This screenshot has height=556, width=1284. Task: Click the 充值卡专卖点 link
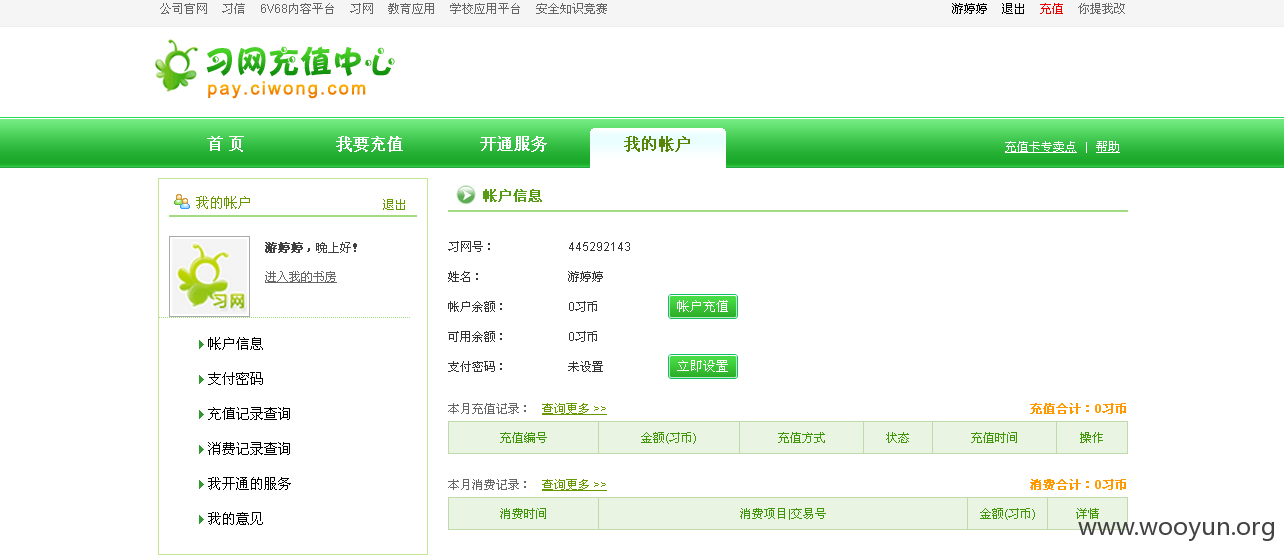pos(1041,147)
